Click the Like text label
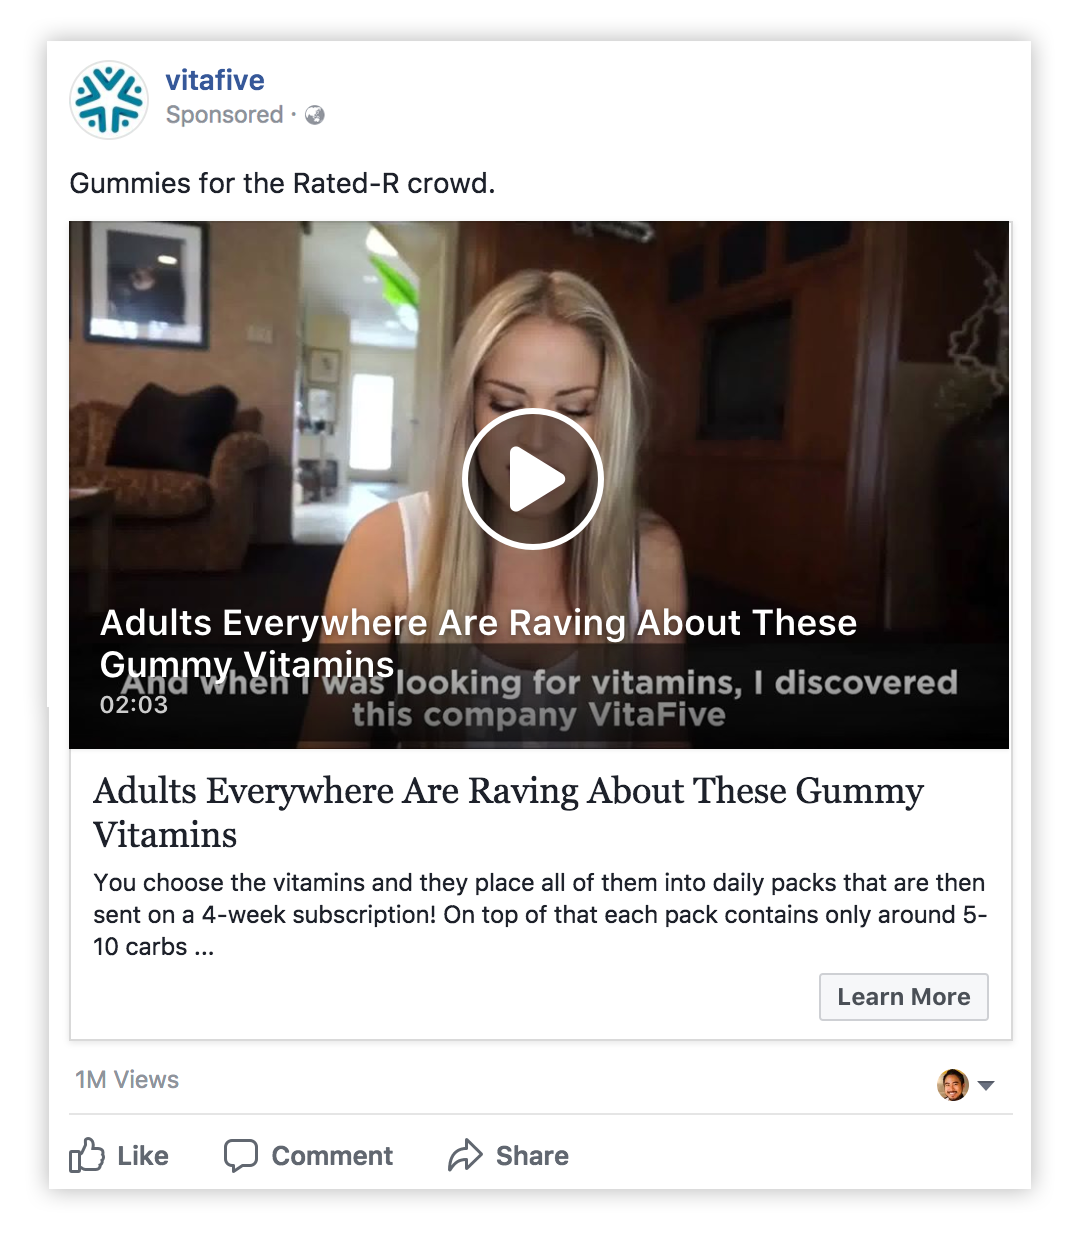 pos(143,1156)
